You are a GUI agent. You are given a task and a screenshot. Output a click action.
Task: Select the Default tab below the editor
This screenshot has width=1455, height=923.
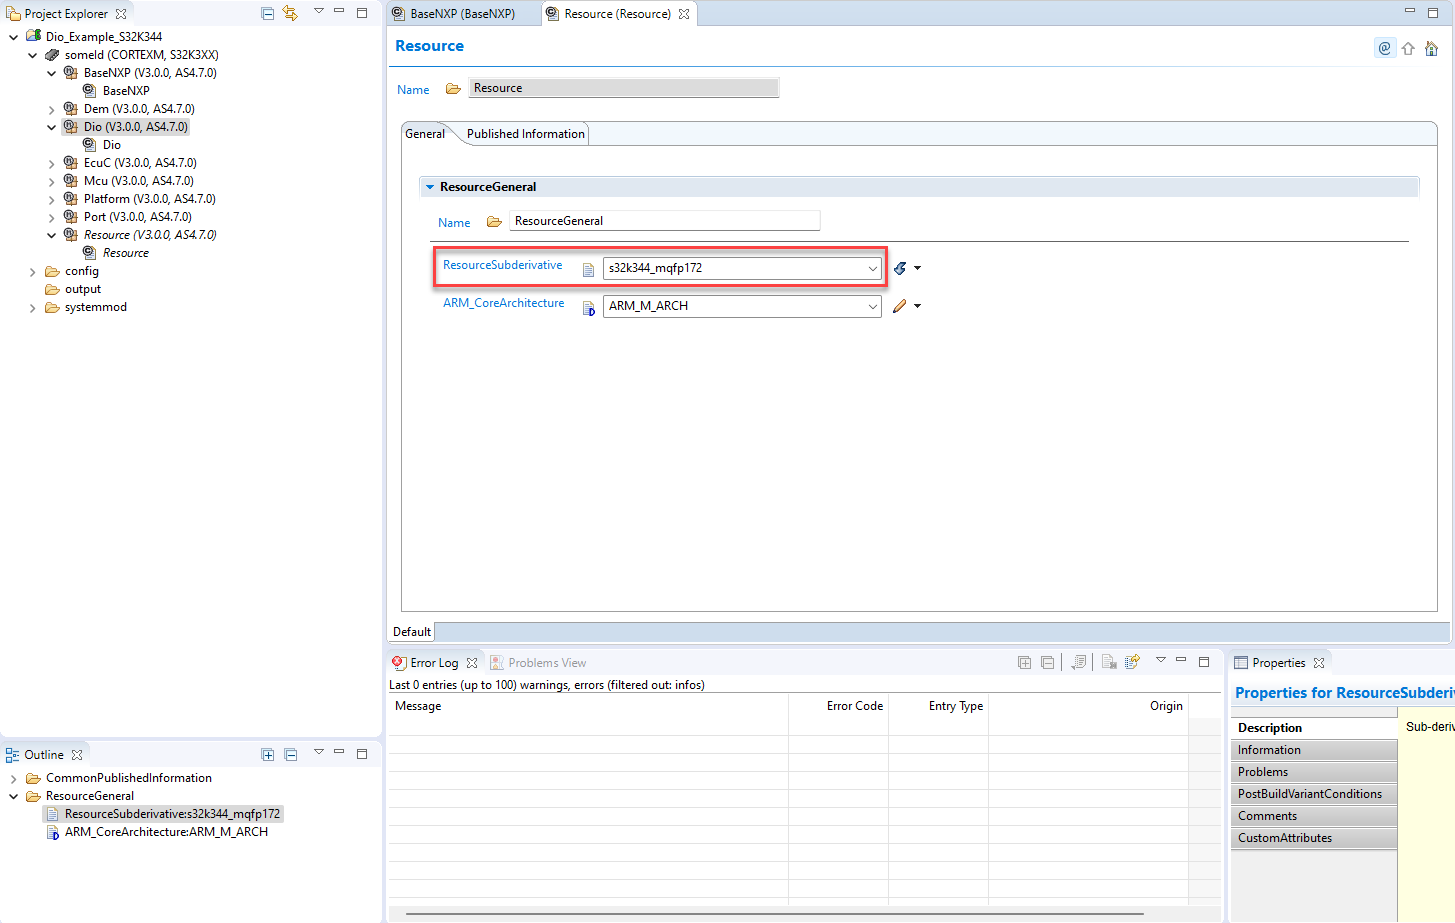[412, 632]
